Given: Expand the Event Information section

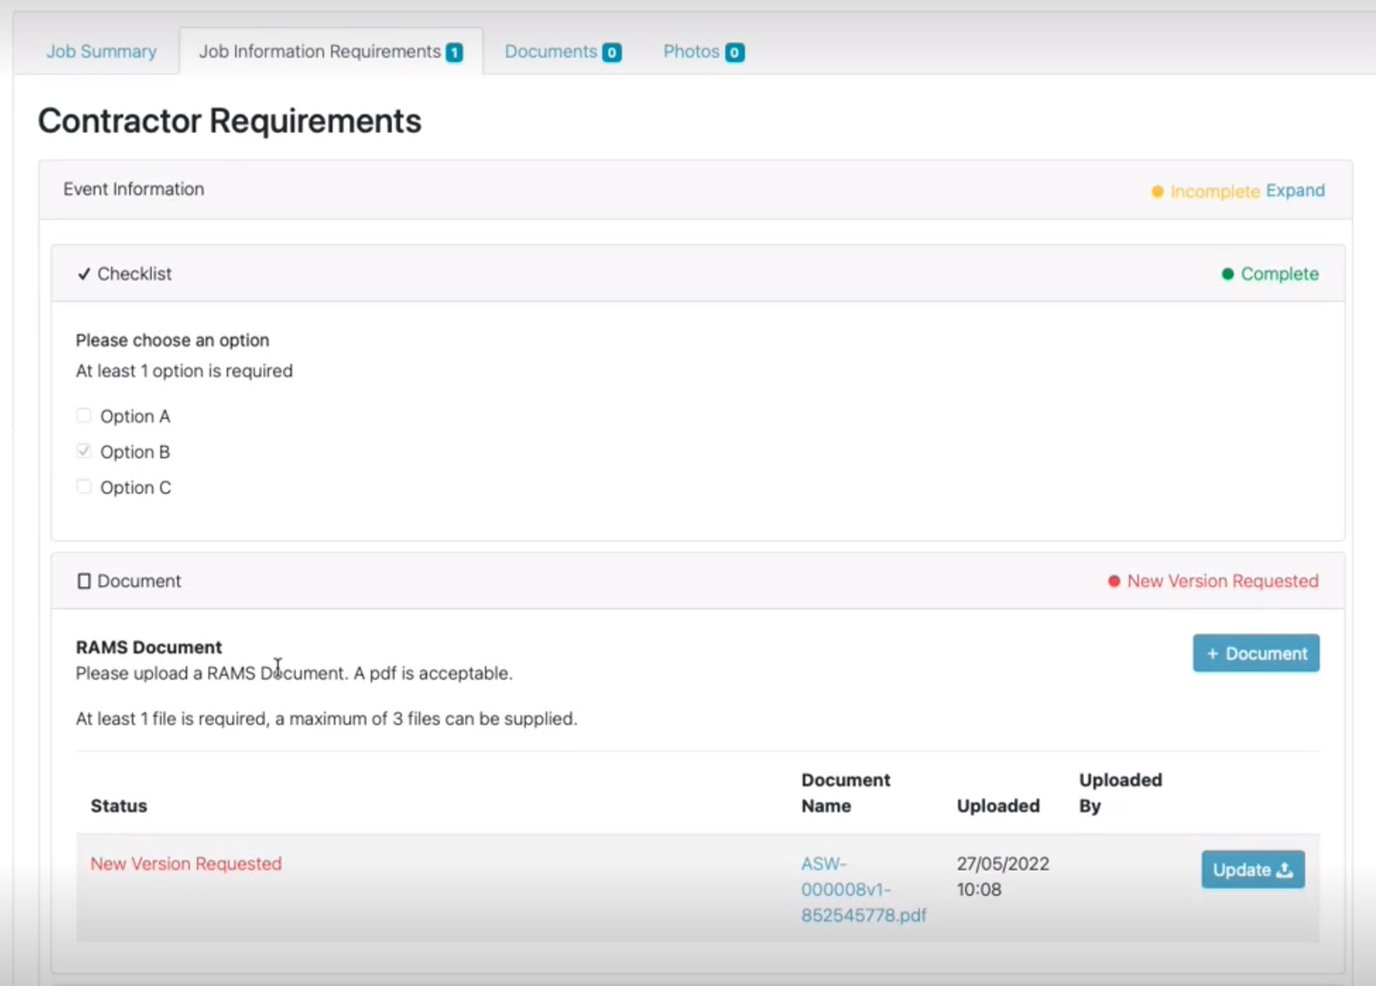Looking at the screenshot, I should click(1295, 190).
